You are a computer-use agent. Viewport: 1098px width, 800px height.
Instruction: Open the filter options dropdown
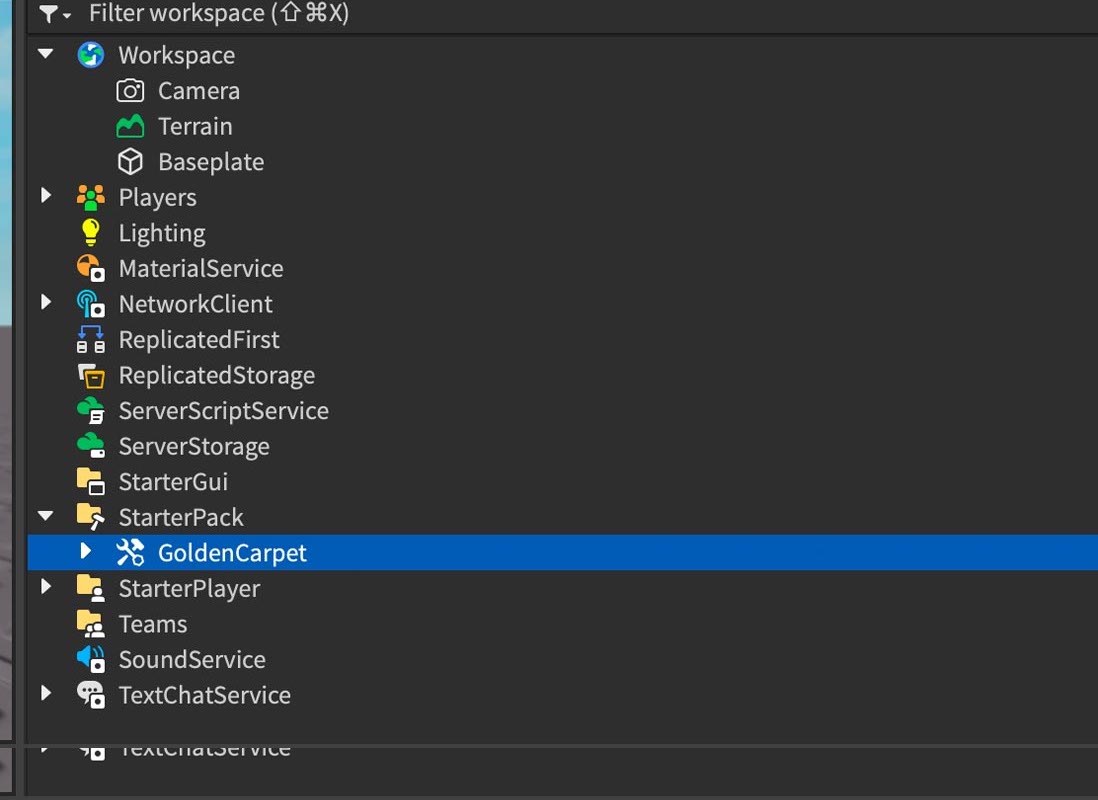click(55, 14)
